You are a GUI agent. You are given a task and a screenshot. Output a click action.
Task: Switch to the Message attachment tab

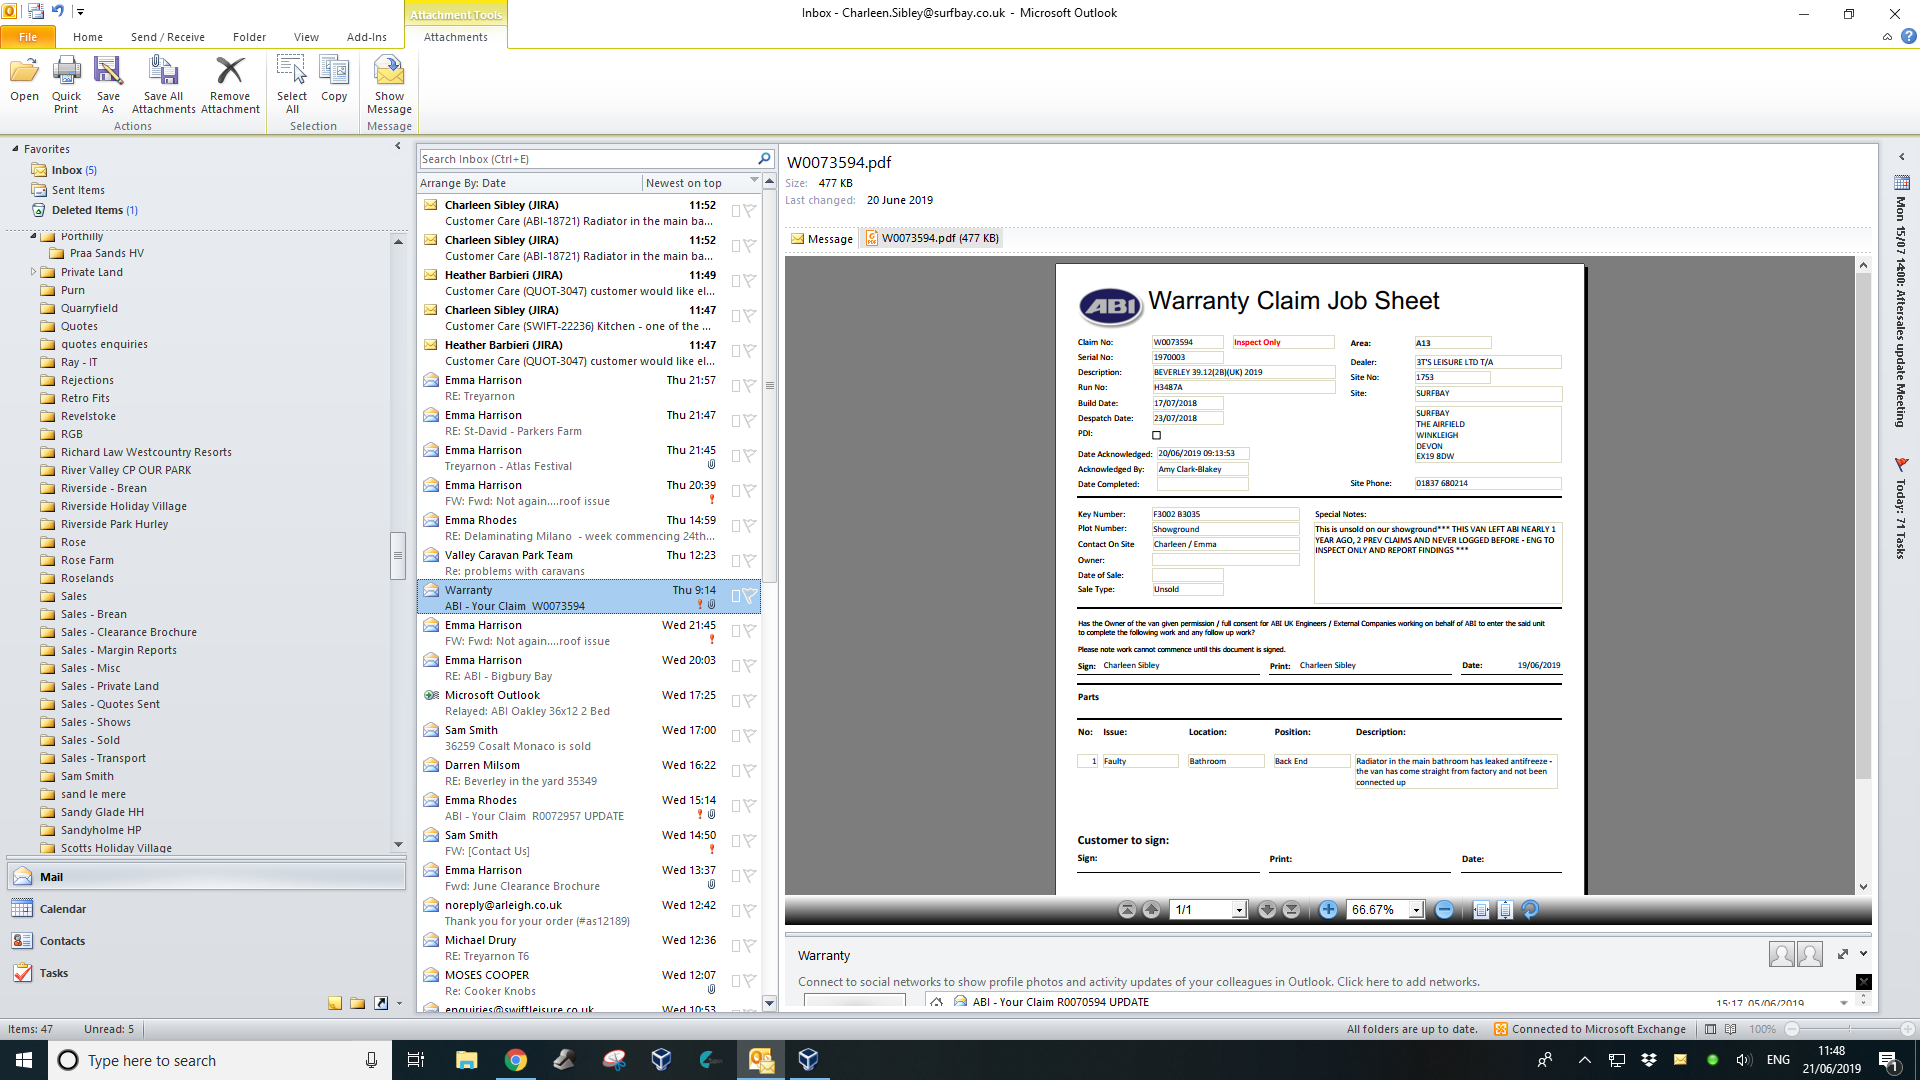(822, 238)
